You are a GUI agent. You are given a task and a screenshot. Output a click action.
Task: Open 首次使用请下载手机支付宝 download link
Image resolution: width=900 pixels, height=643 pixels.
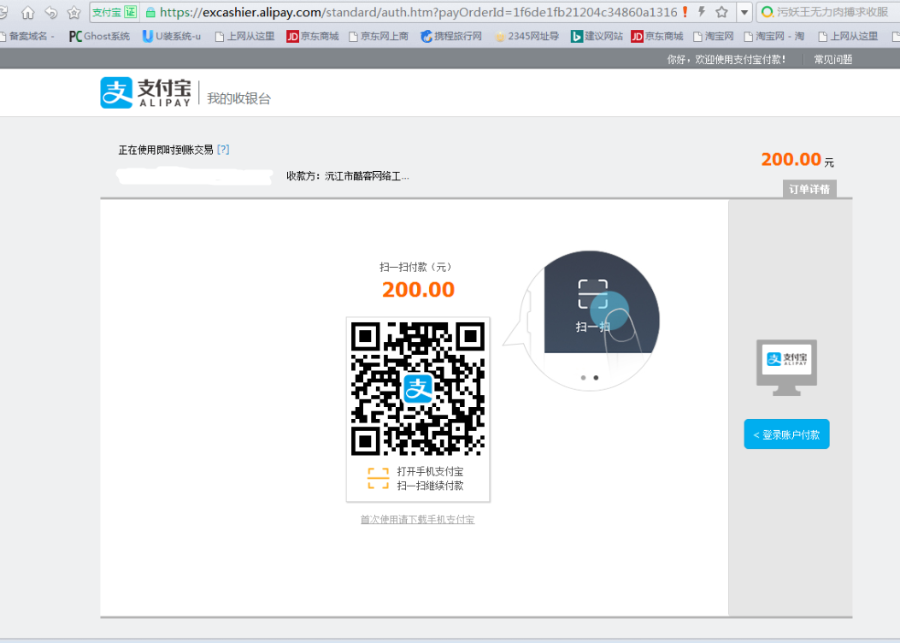pyautogui.click(x=417, y=519)
